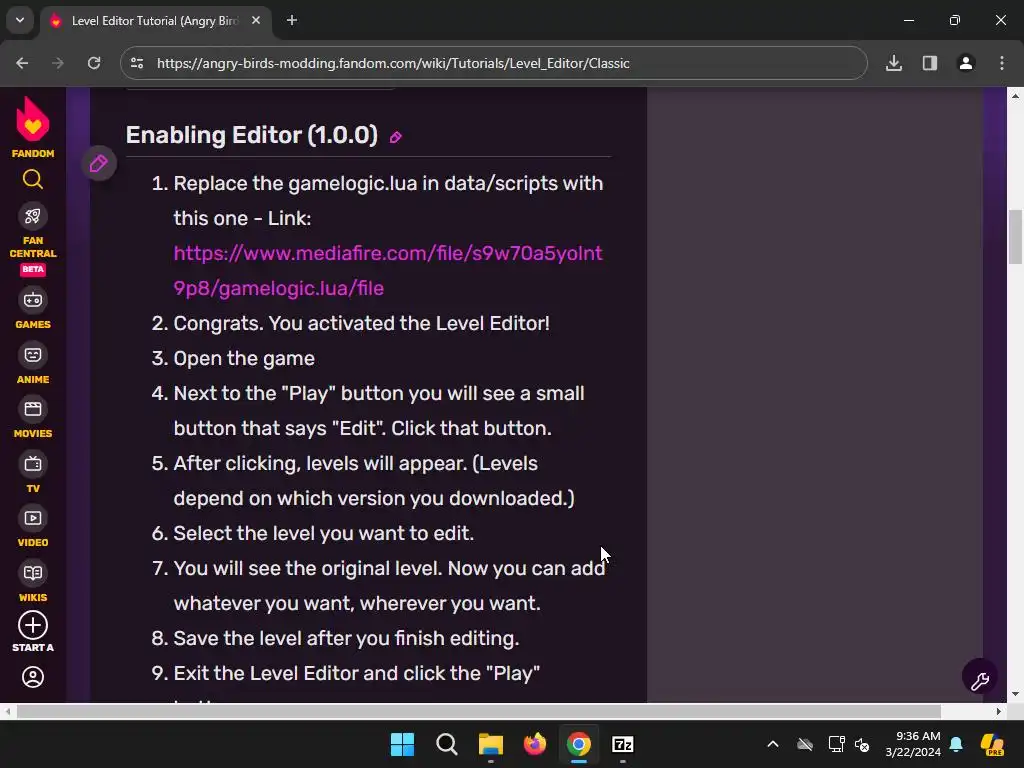Viewport: 1024px width, 768px height.
Task: Show hidden system tray icons
Action: [x=773, y=744]
